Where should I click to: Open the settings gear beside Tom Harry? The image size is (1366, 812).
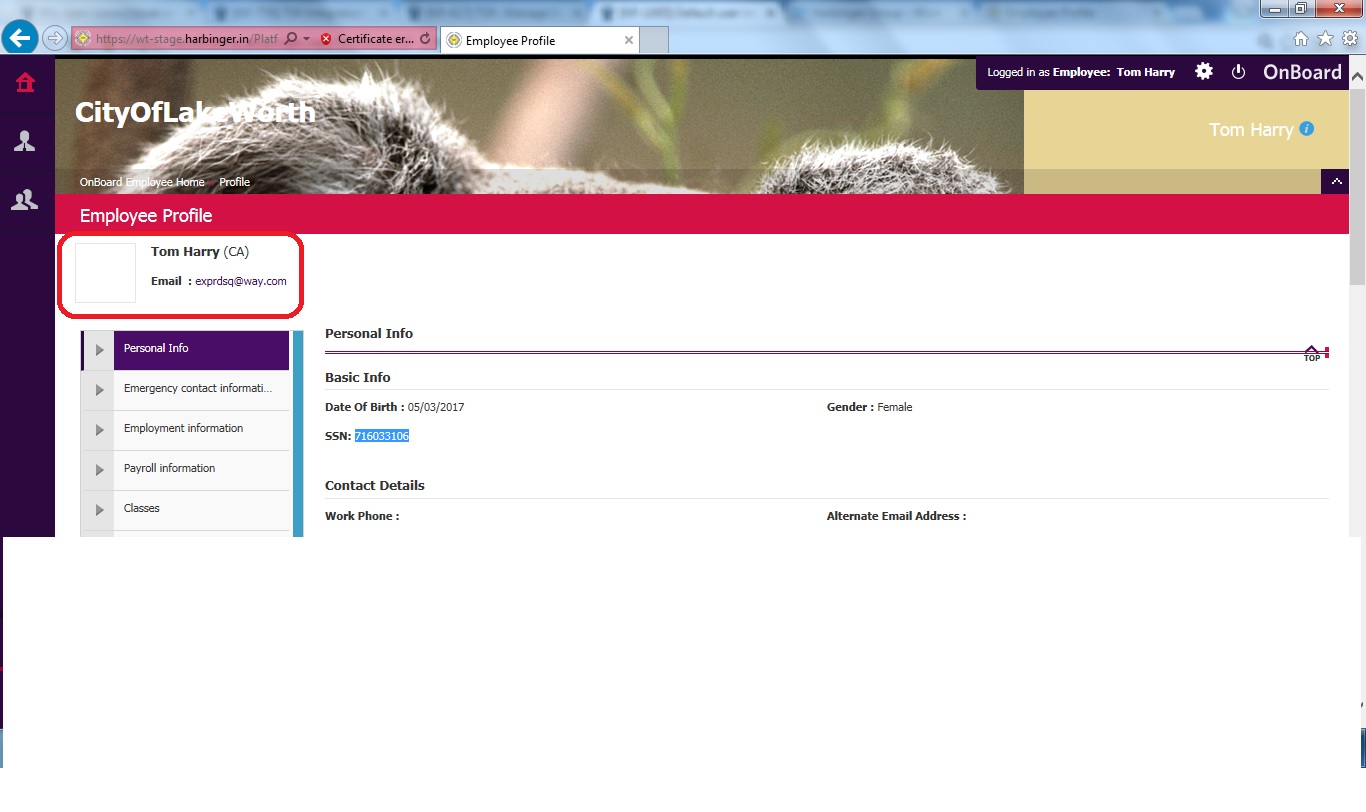(x=1204, y=72)
